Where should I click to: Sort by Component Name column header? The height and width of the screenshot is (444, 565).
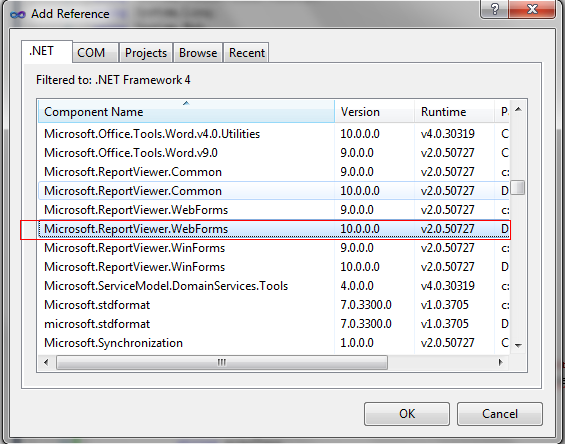click(186, 112)
